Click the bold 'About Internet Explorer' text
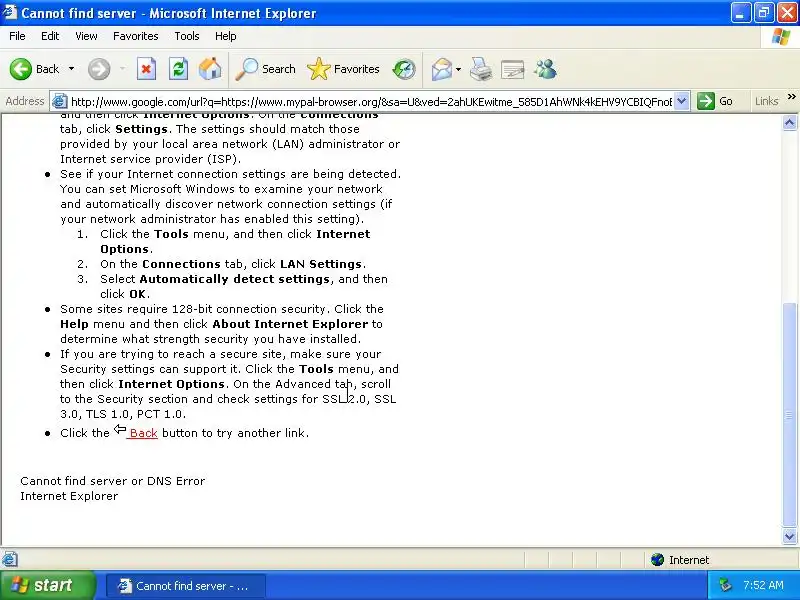Screen dimensions: 800x600 [290, 324]
